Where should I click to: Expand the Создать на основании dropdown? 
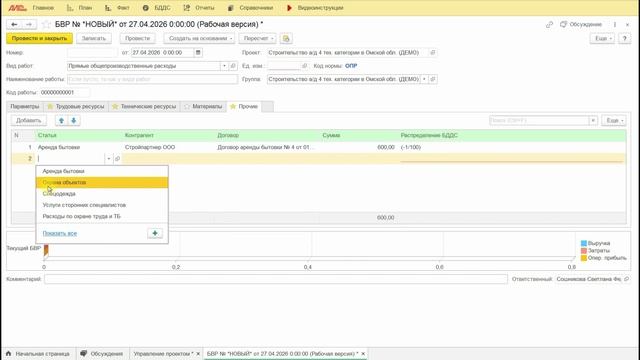pyautogui.click(x=199, y=38)
